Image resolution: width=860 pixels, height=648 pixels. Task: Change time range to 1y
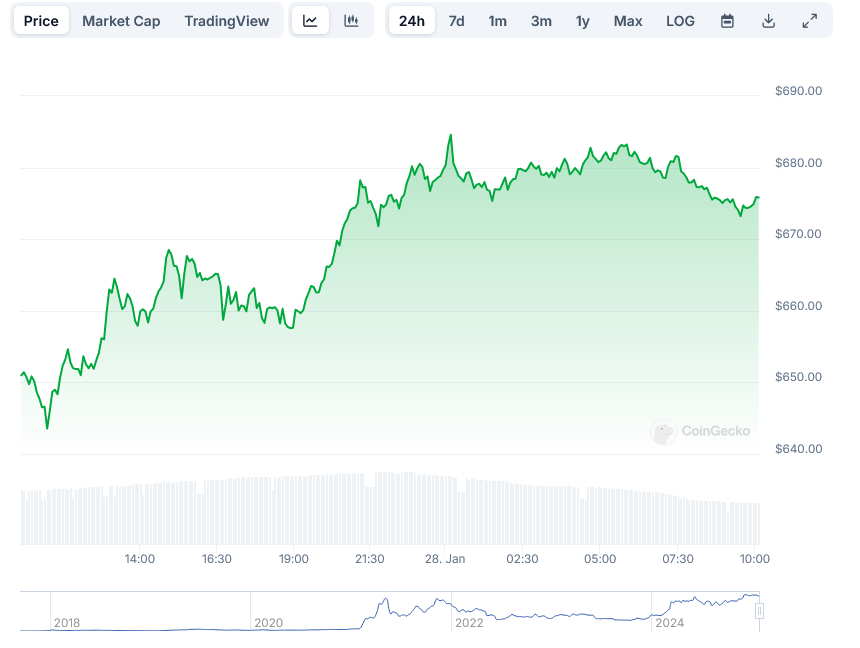(582, 21)
